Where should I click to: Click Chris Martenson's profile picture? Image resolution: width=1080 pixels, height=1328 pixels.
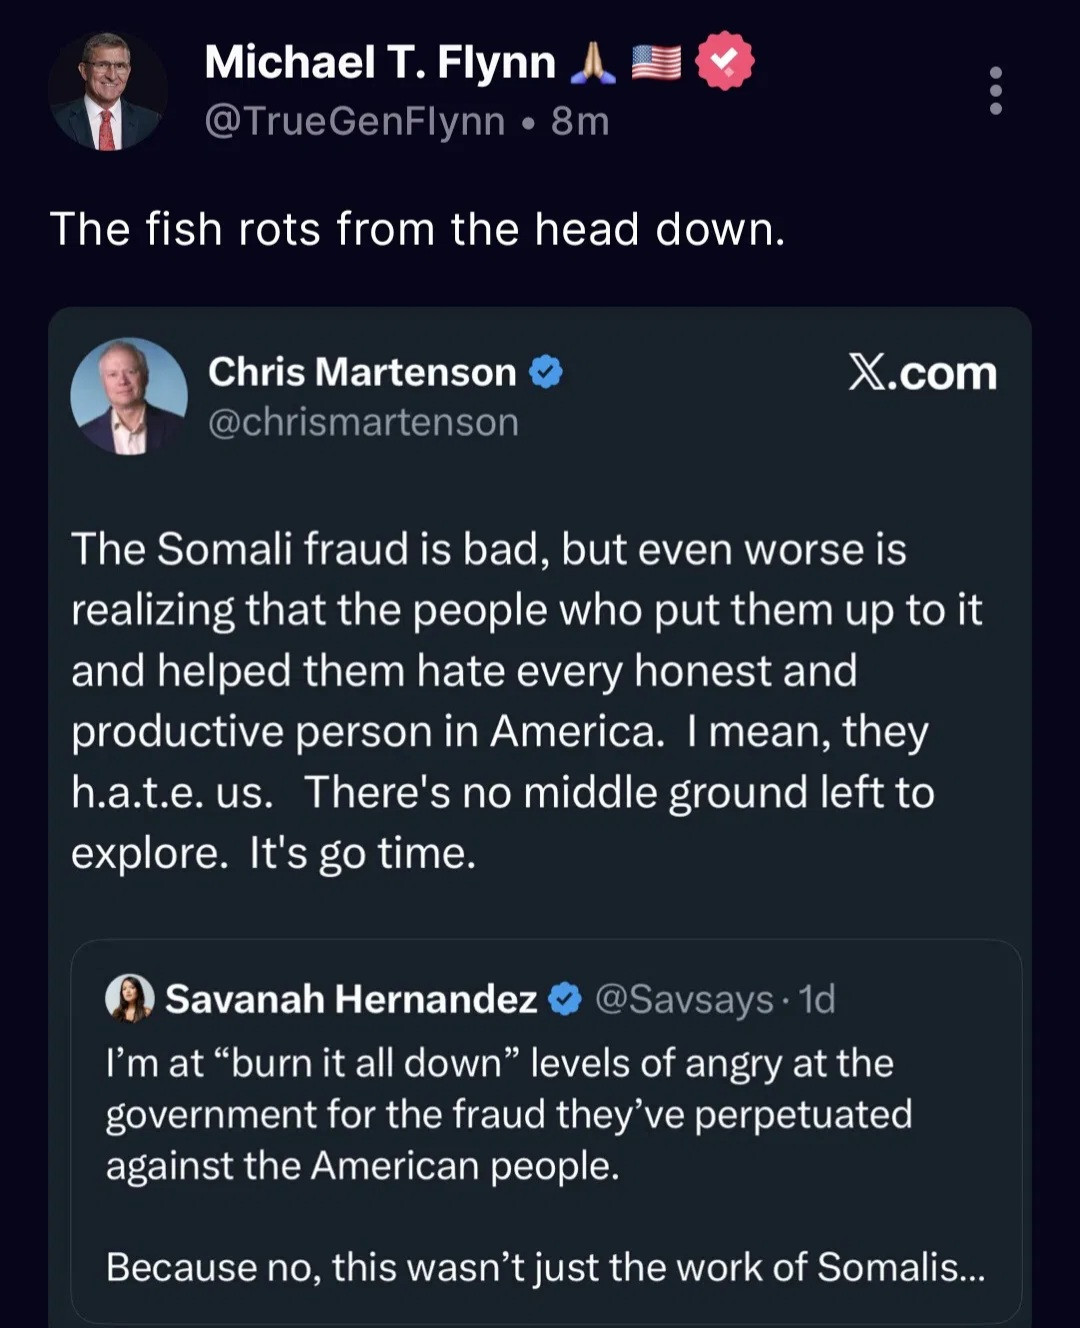(129, 396)
